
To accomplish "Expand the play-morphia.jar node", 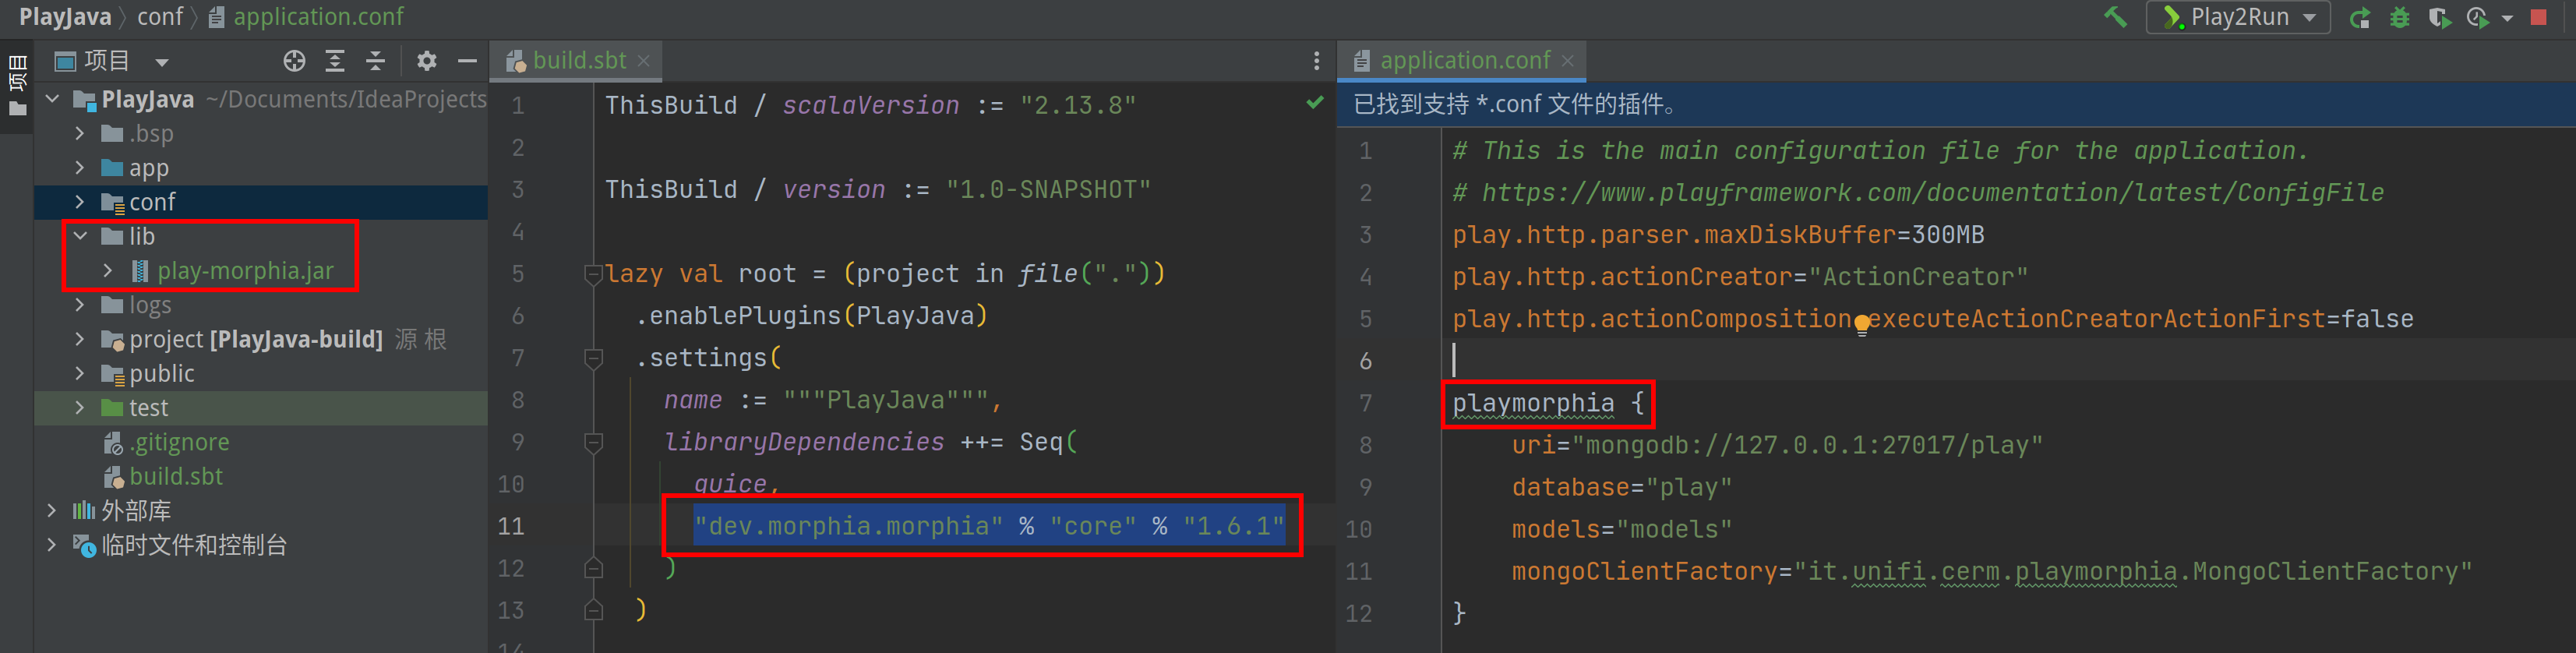I will [x=108, y=270].
